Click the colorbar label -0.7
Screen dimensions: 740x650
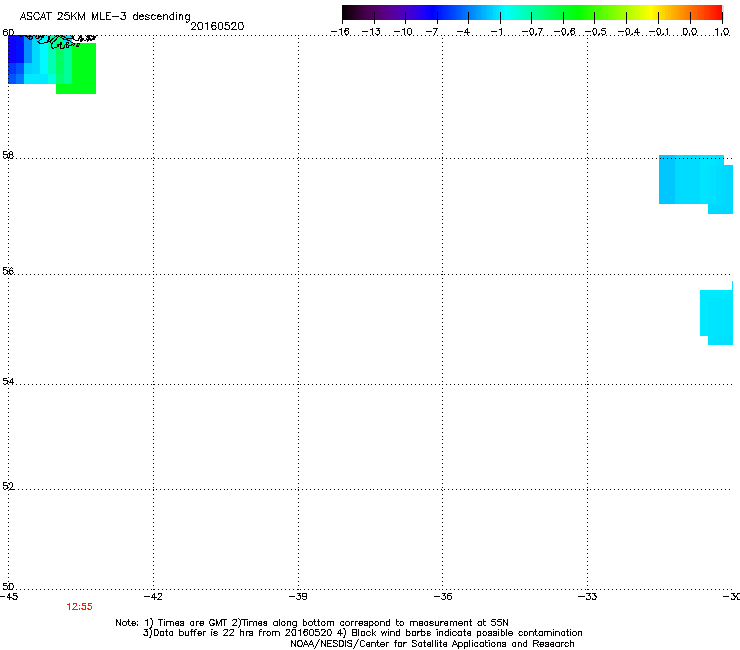tap(532, 32)
